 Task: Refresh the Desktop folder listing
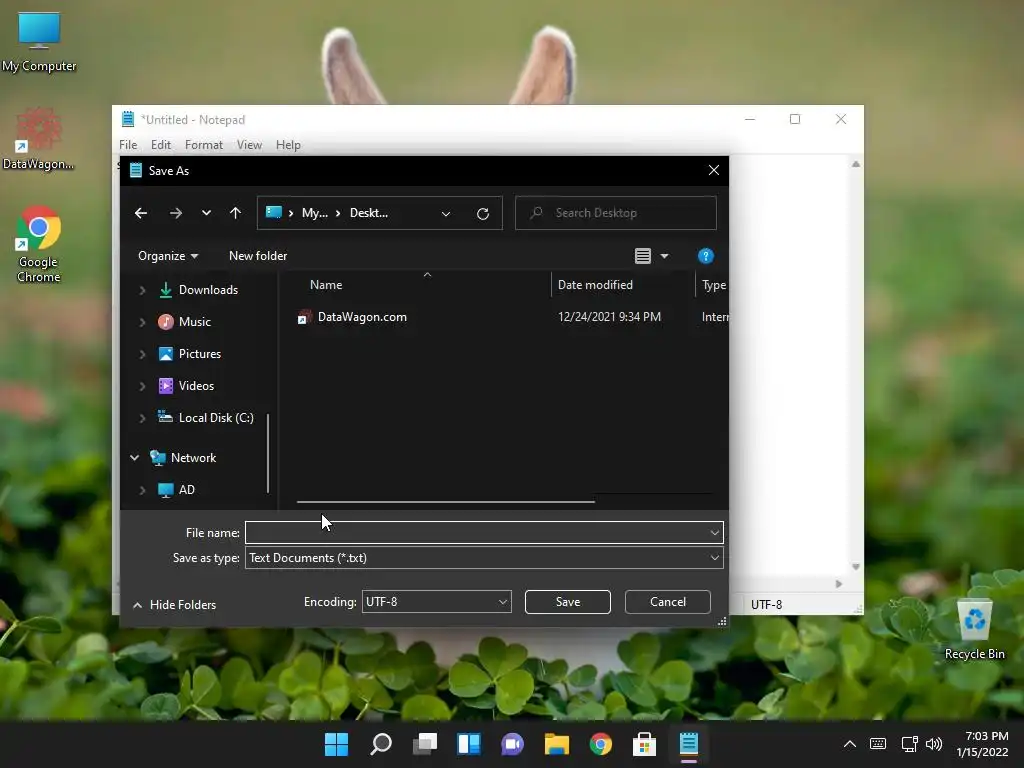pyautogui.click(x=483, y=214)
